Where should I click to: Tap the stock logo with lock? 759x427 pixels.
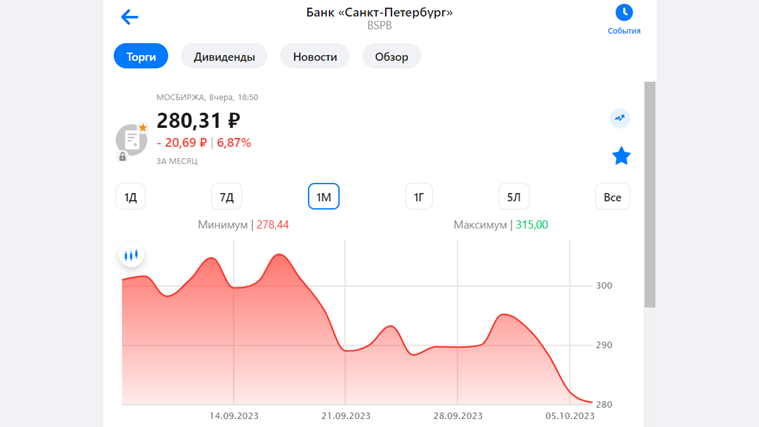pyautogui.click(x=131, y=141)
